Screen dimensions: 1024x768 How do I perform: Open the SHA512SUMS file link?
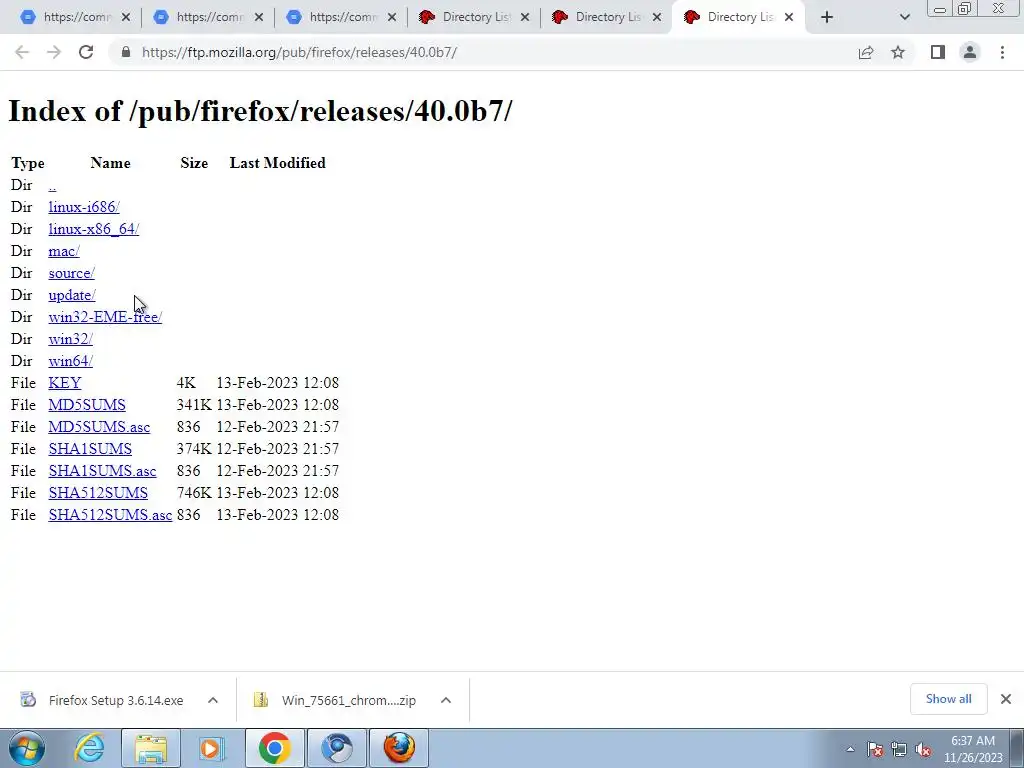coord(98,493)
